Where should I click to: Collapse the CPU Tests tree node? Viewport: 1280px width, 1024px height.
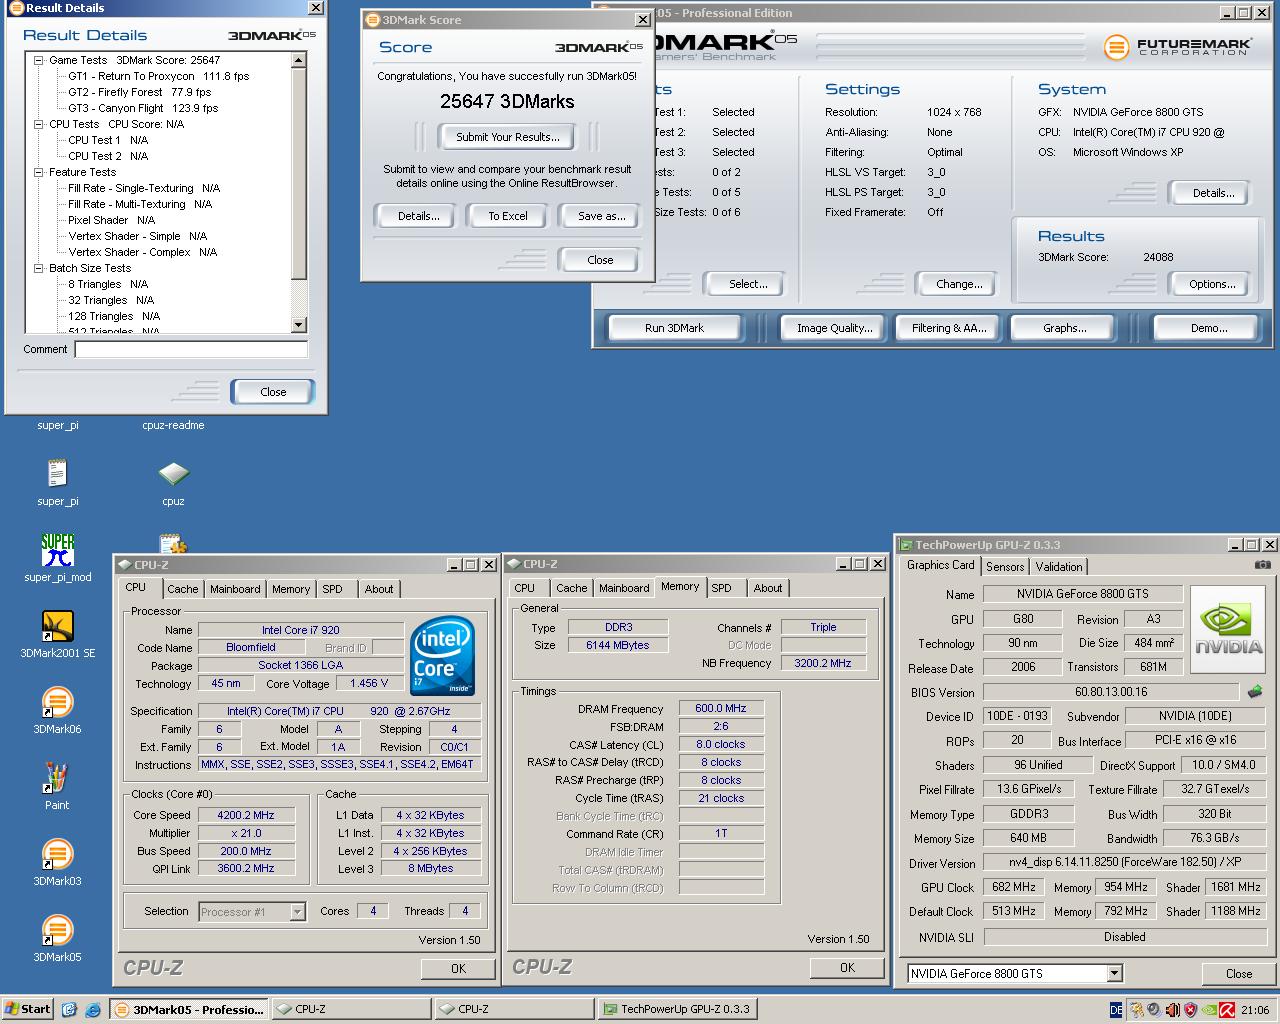38,124
